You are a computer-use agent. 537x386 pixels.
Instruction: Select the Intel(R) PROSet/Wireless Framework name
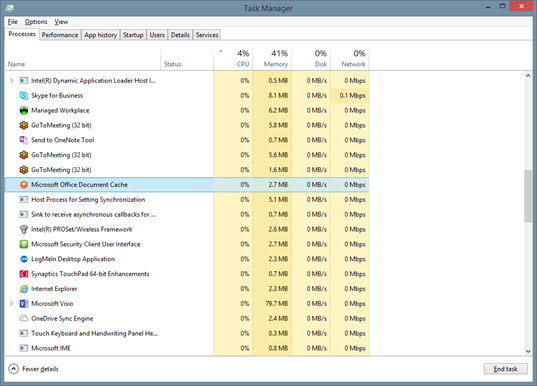point(82,229)
